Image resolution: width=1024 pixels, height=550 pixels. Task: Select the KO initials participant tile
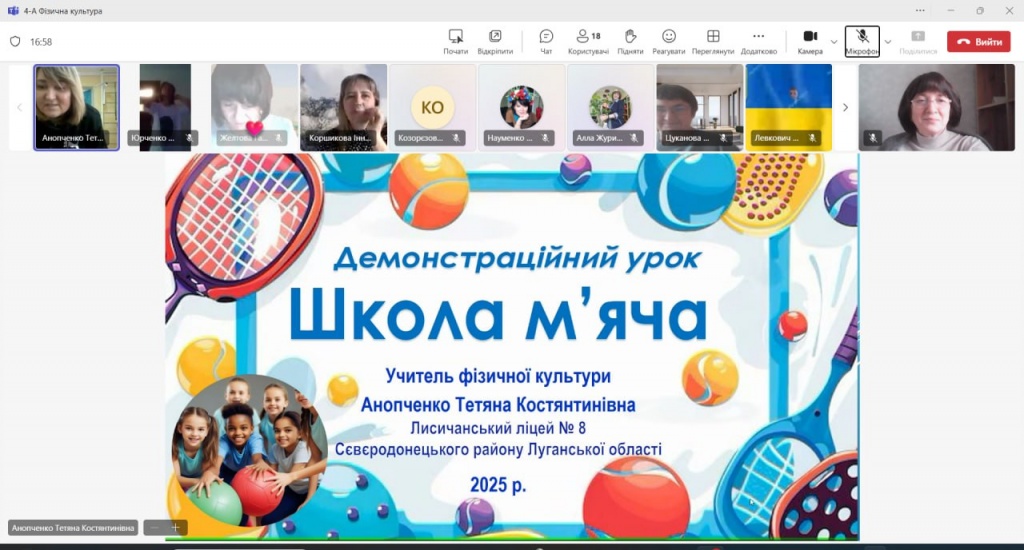coord(432,107)
